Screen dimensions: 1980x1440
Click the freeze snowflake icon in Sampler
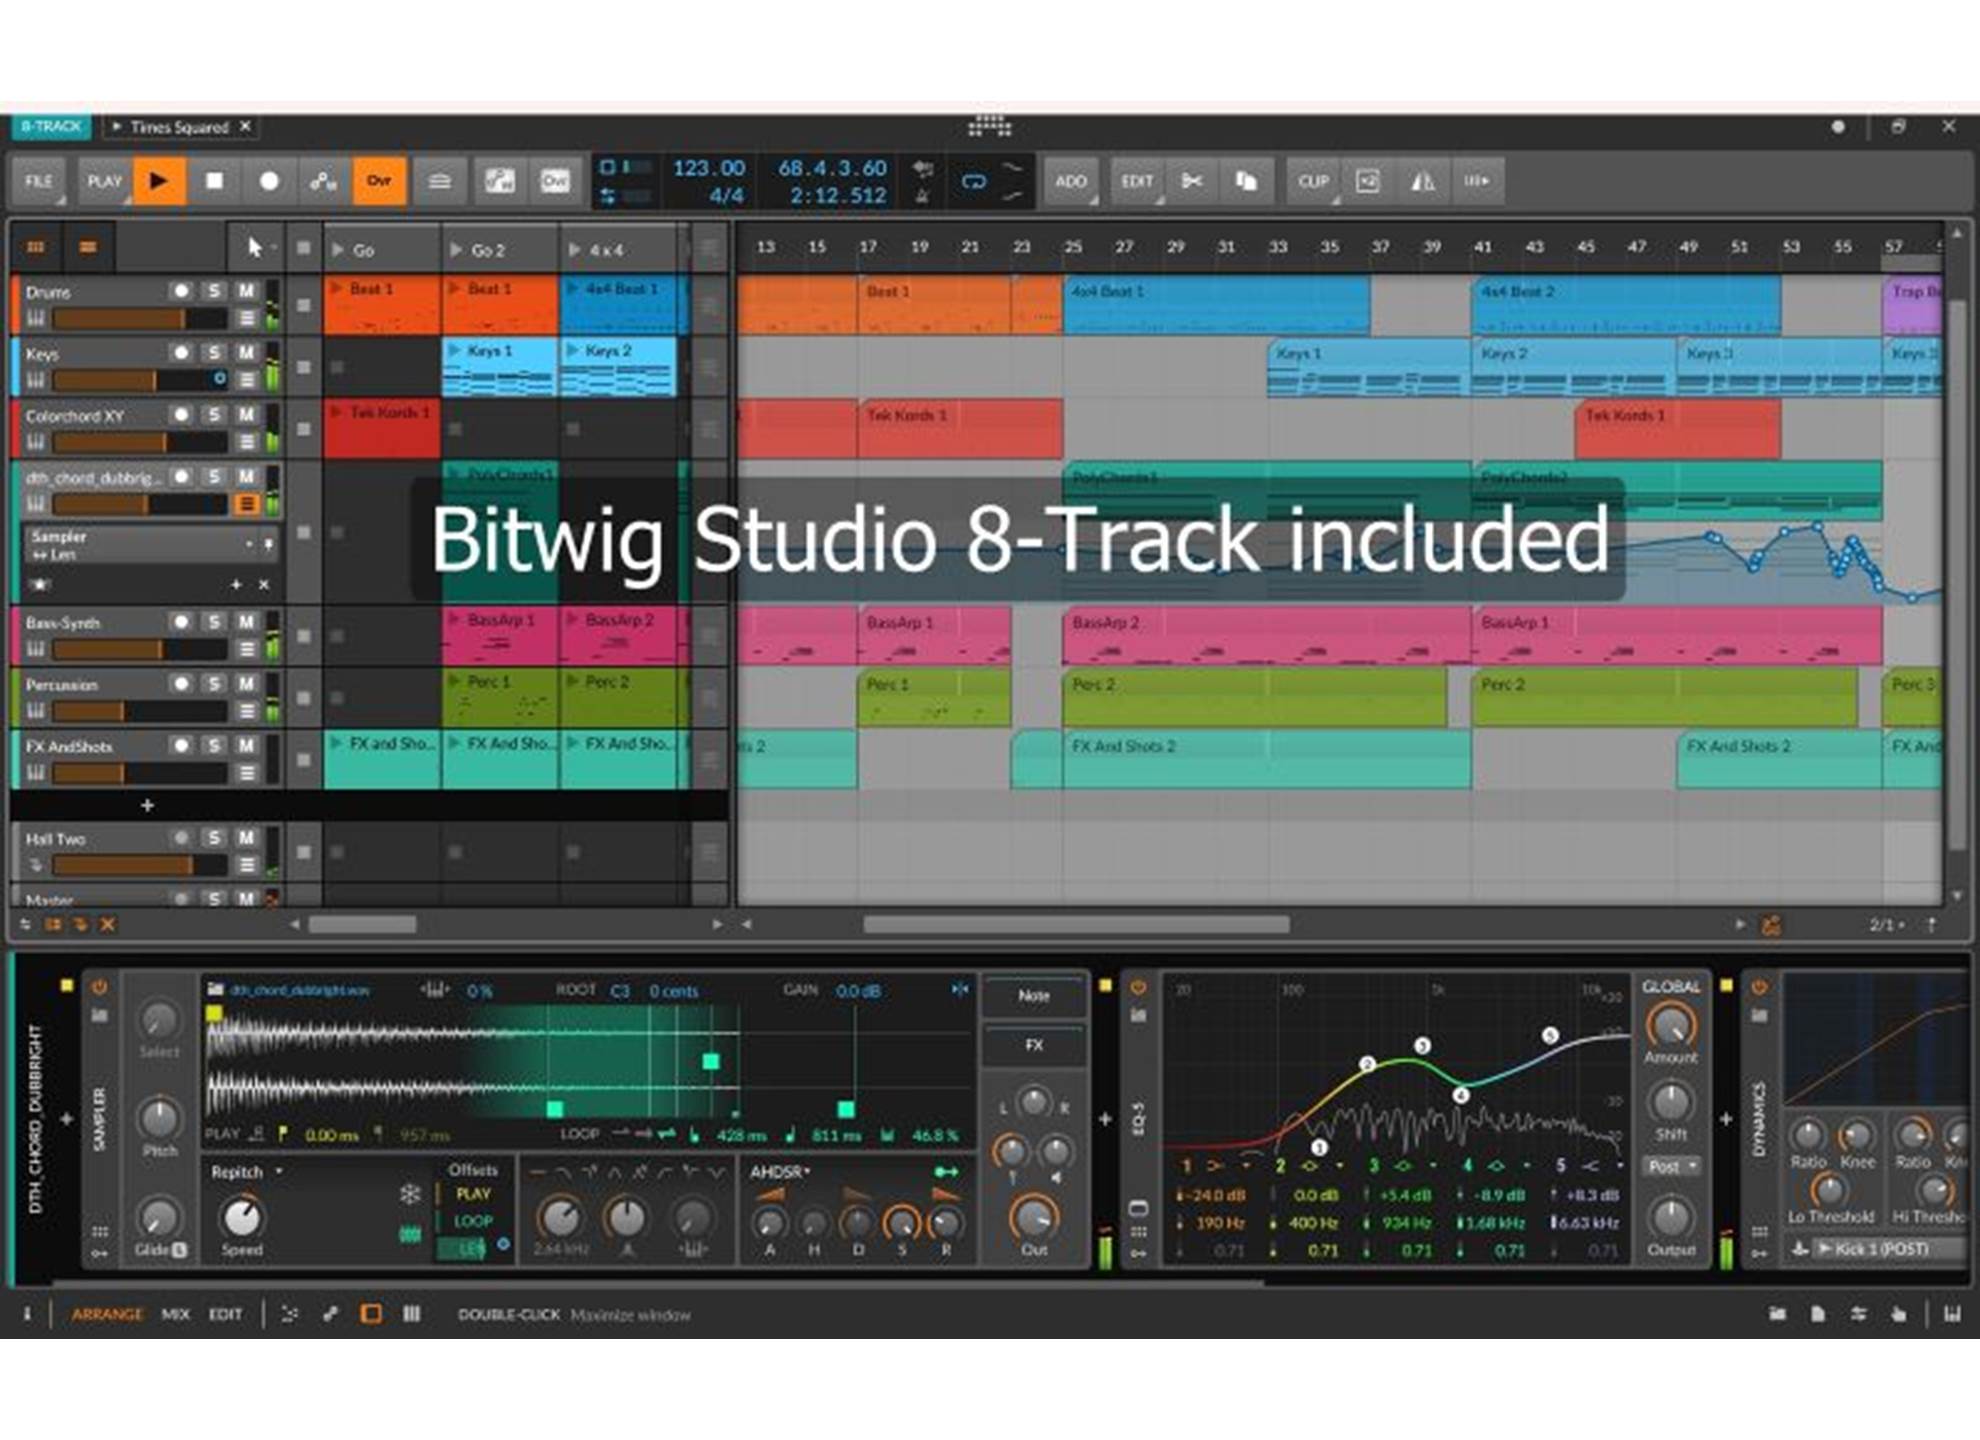coord(410,1193)
